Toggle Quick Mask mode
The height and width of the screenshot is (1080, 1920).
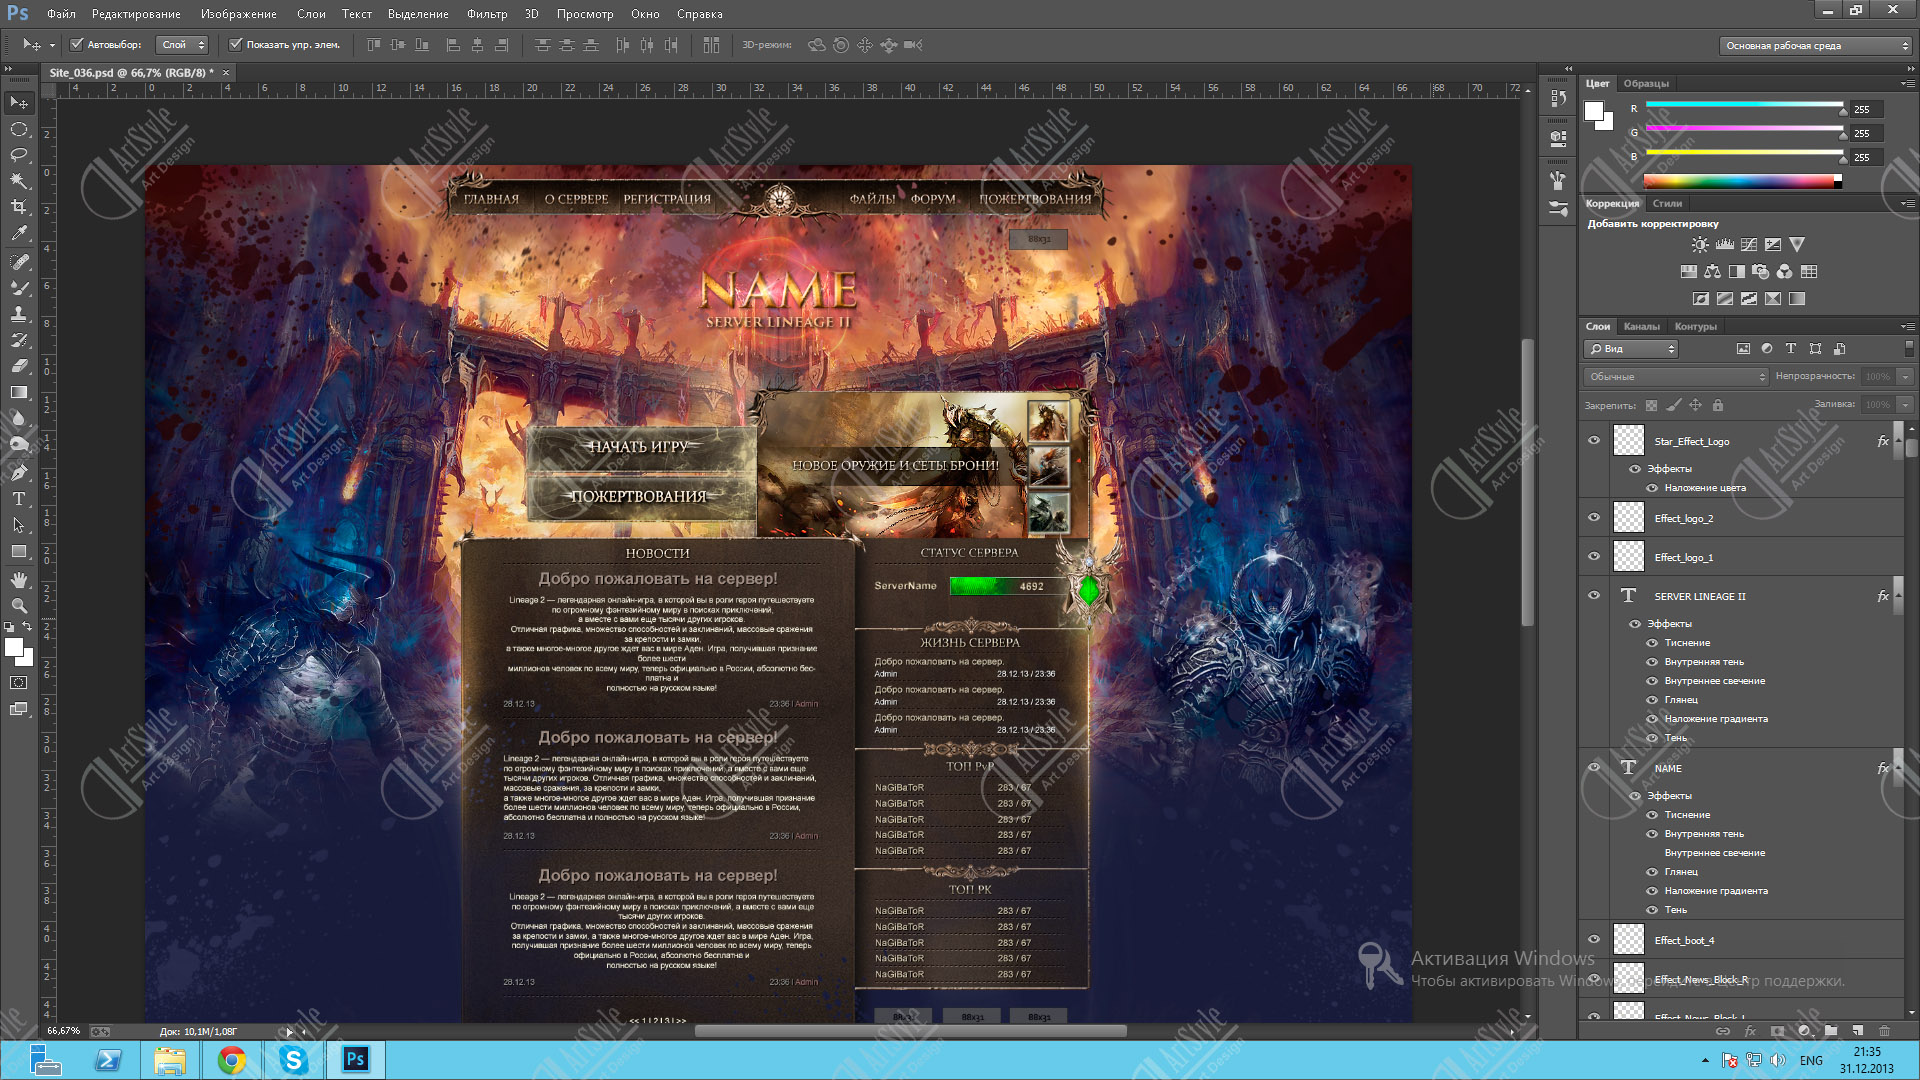click(x=19, y=683)
